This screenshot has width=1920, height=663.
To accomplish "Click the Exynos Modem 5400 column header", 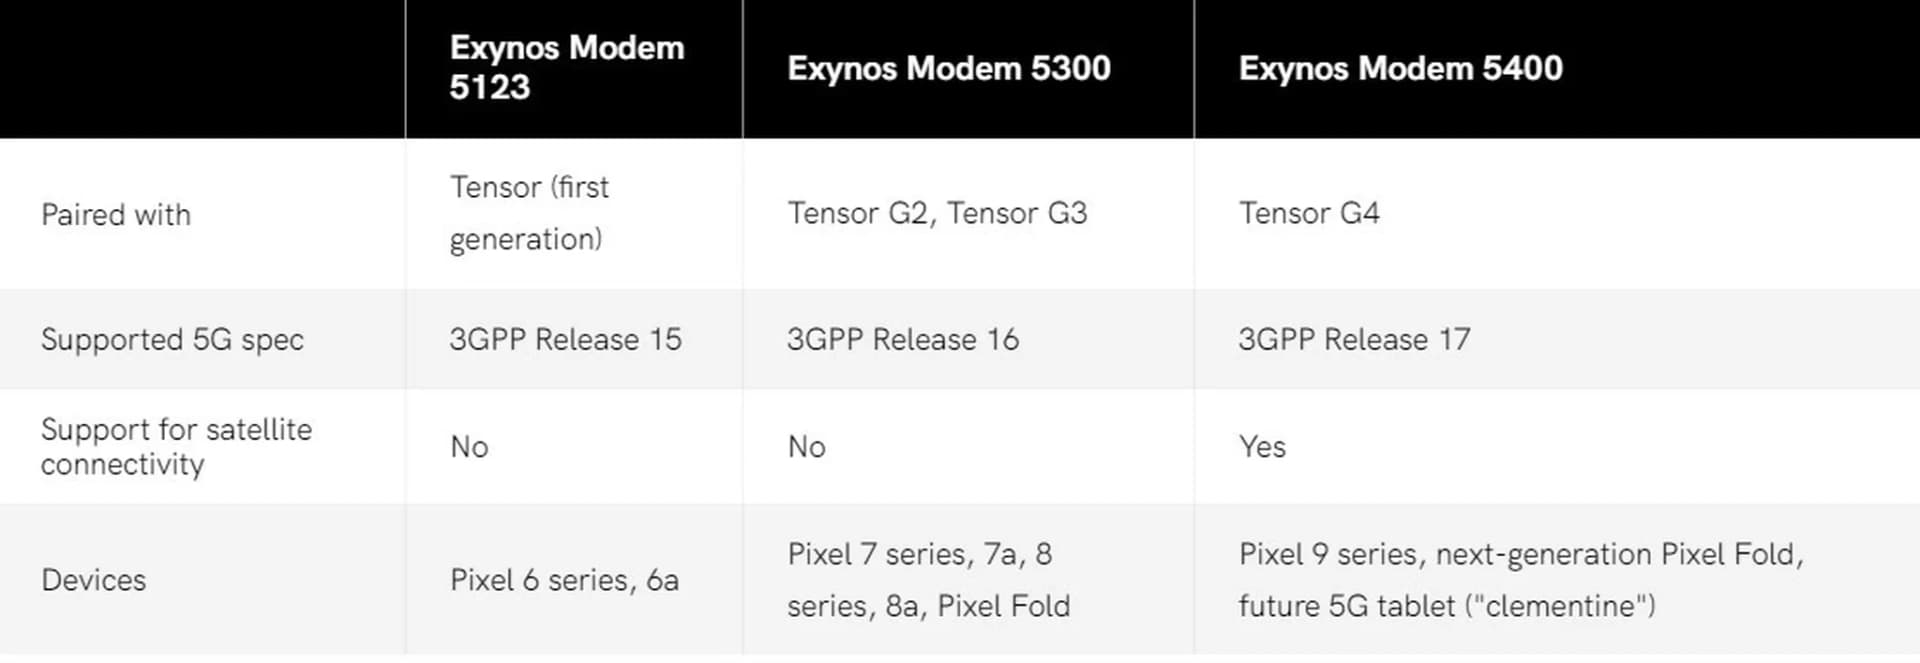I will (x=1400, y=68).
